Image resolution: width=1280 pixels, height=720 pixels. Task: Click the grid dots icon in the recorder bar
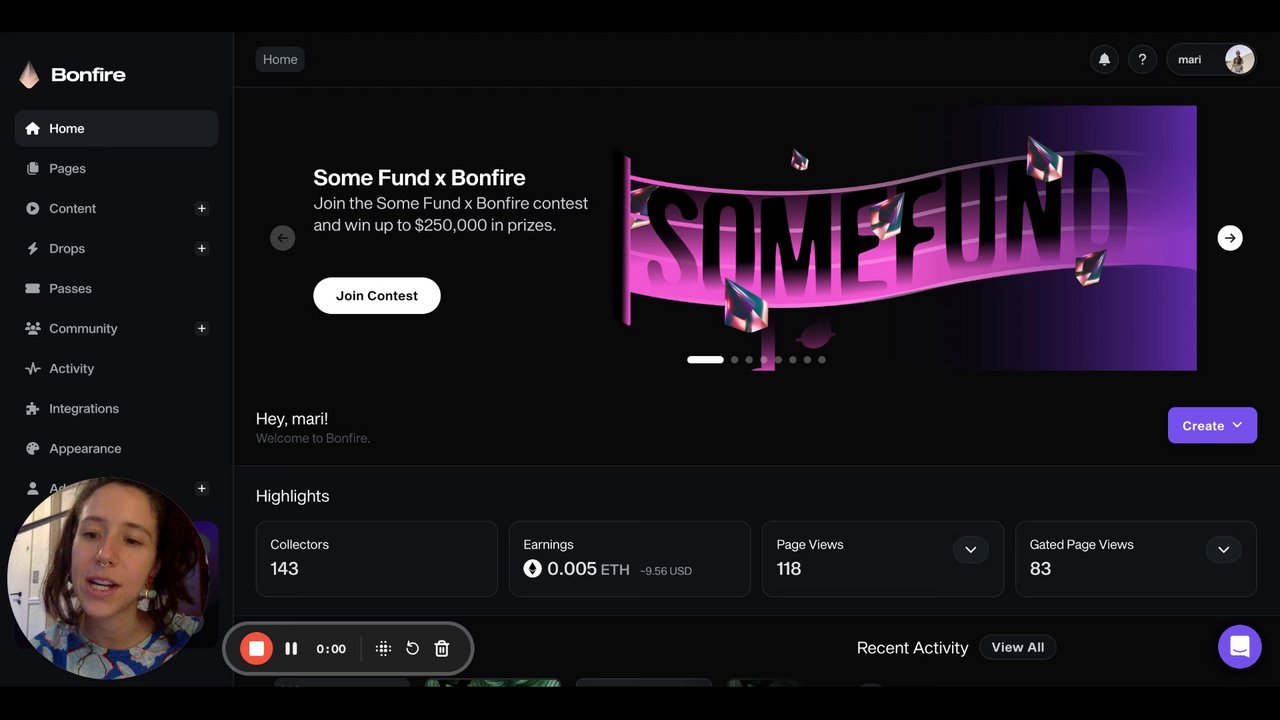[x=383, y=648]
